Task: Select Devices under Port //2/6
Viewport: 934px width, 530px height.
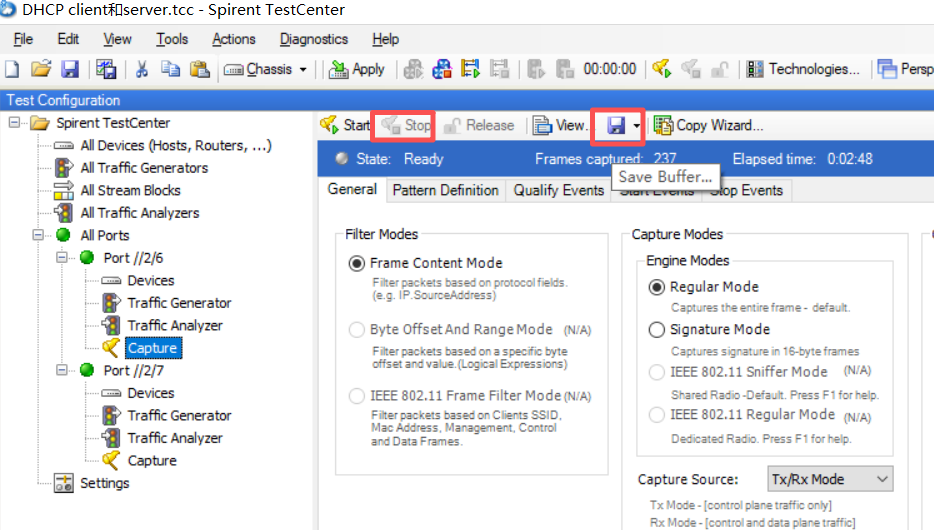Action: point(151,280)
